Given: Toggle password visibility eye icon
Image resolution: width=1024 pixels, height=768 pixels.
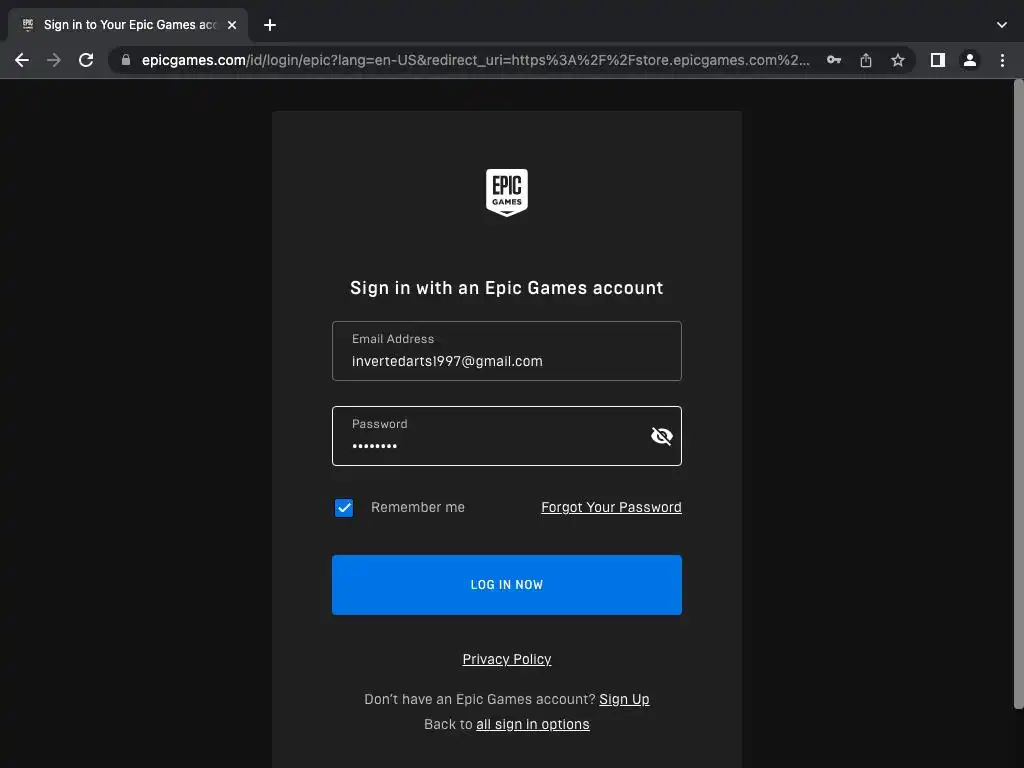Looking at the screenshot, I should (x=662, y=436).
